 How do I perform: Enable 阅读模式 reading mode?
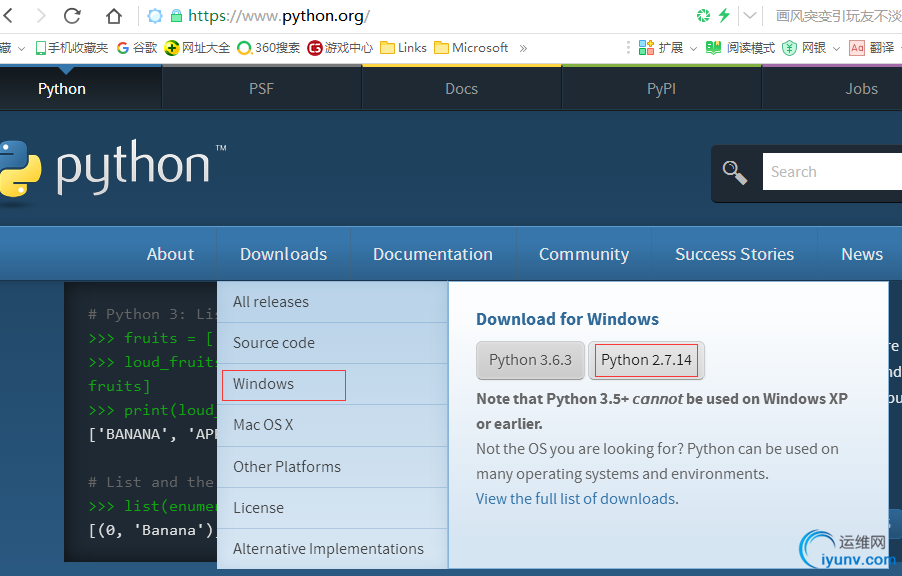[740, 48]
